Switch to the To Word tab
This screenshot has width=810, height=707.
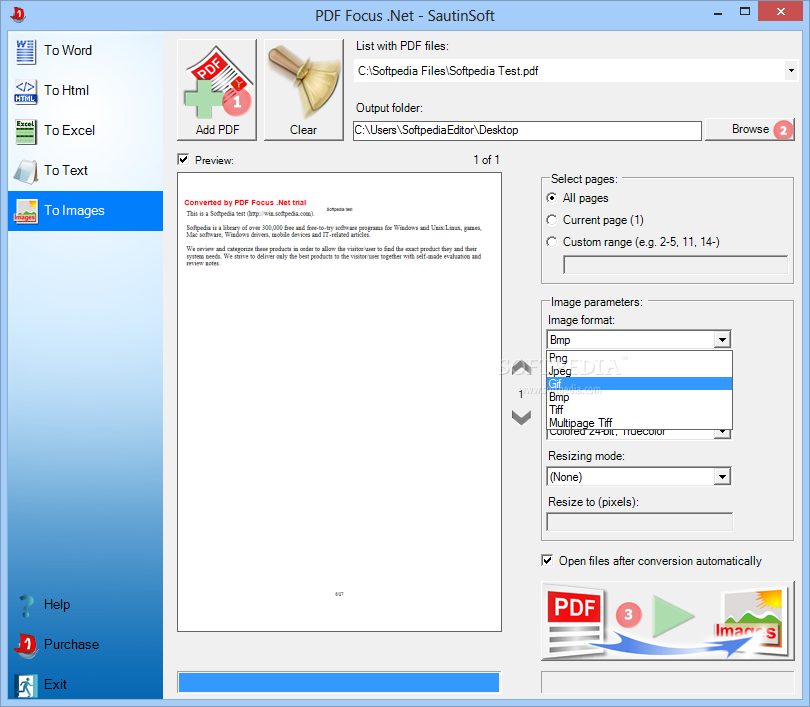(x=85, y=51)
